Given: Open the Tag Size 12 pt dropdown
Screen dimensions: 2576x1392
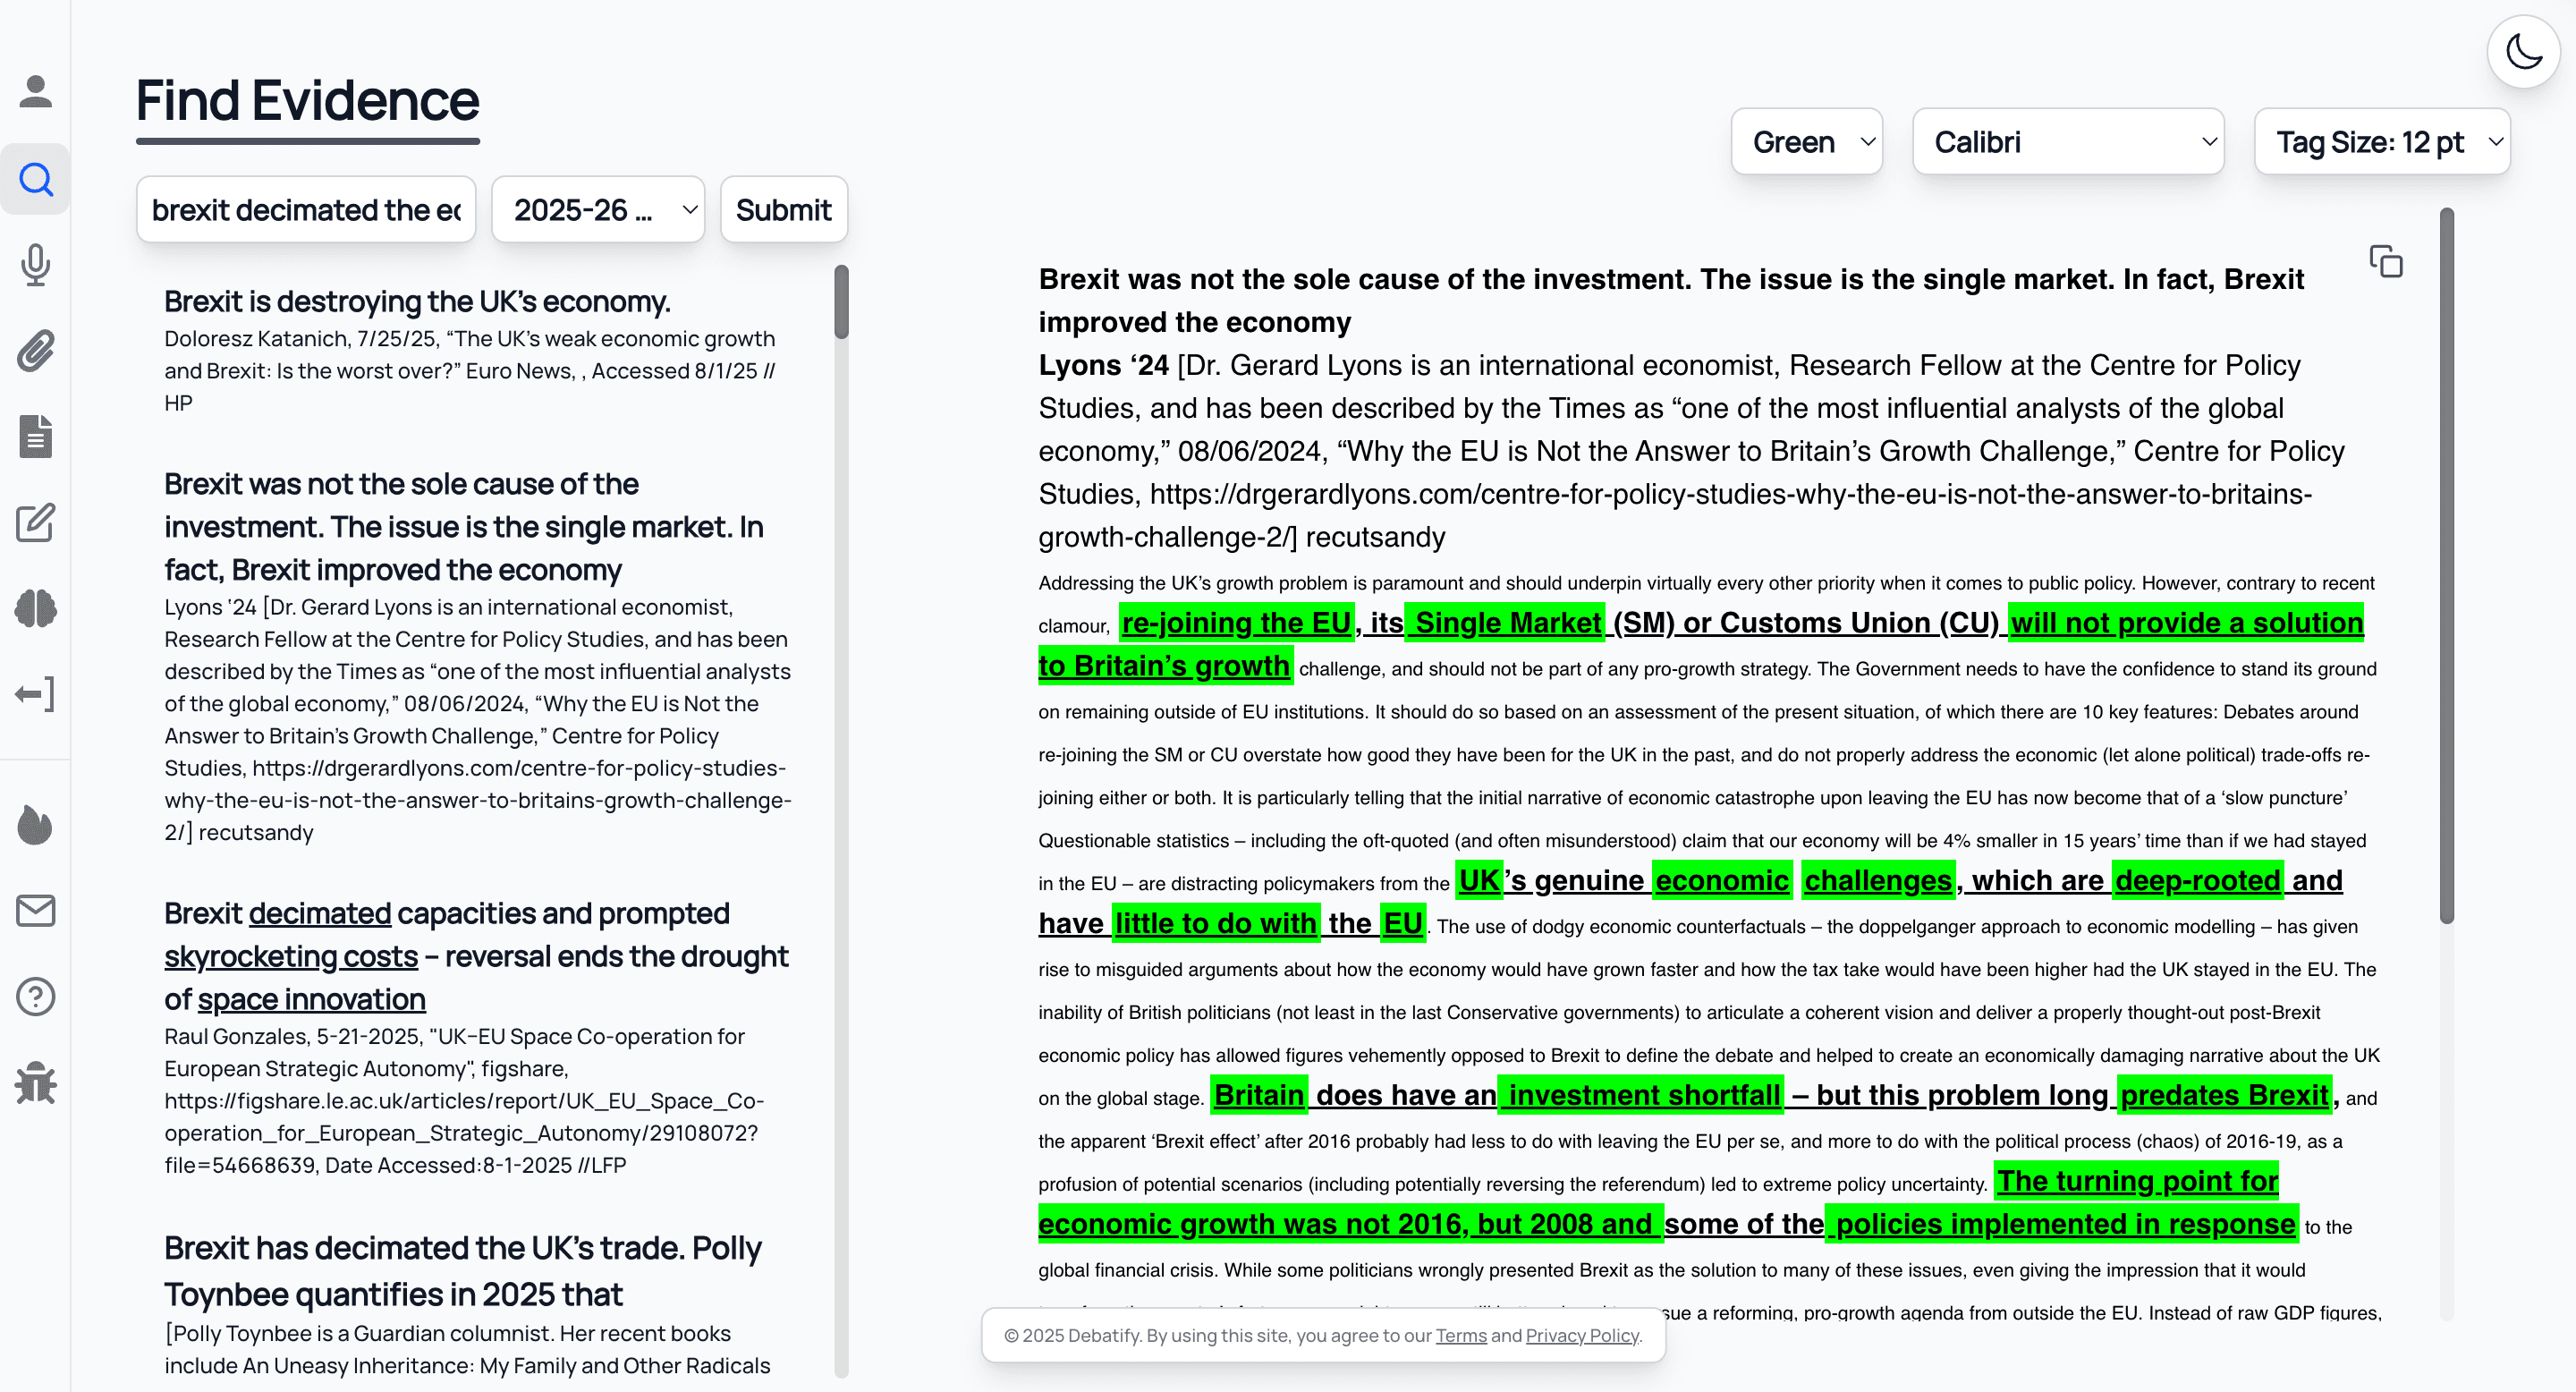Looking at the screenshot, I should [2382, 142].
